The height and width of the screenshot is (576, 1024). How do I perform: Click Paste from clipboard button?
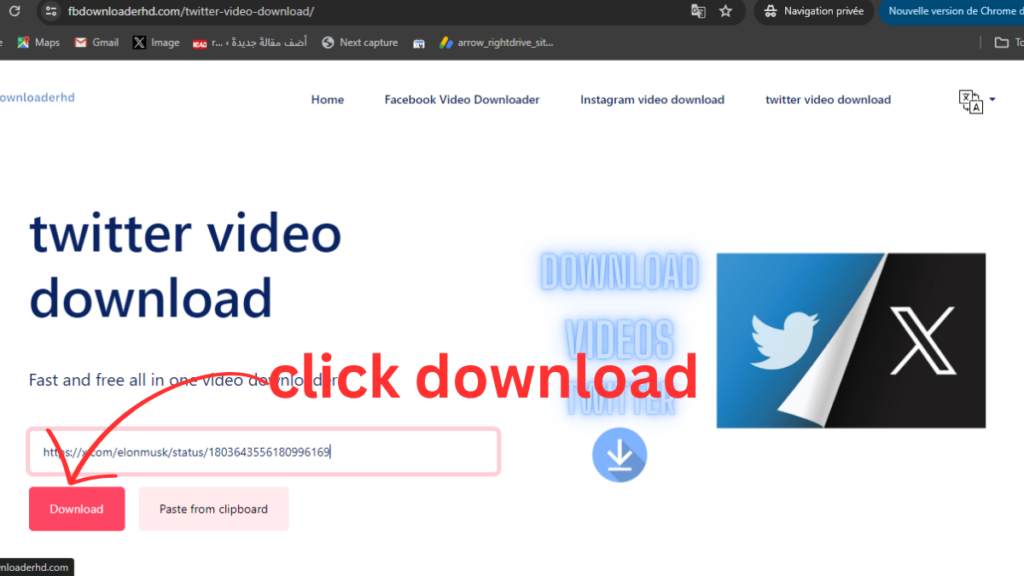214,509
